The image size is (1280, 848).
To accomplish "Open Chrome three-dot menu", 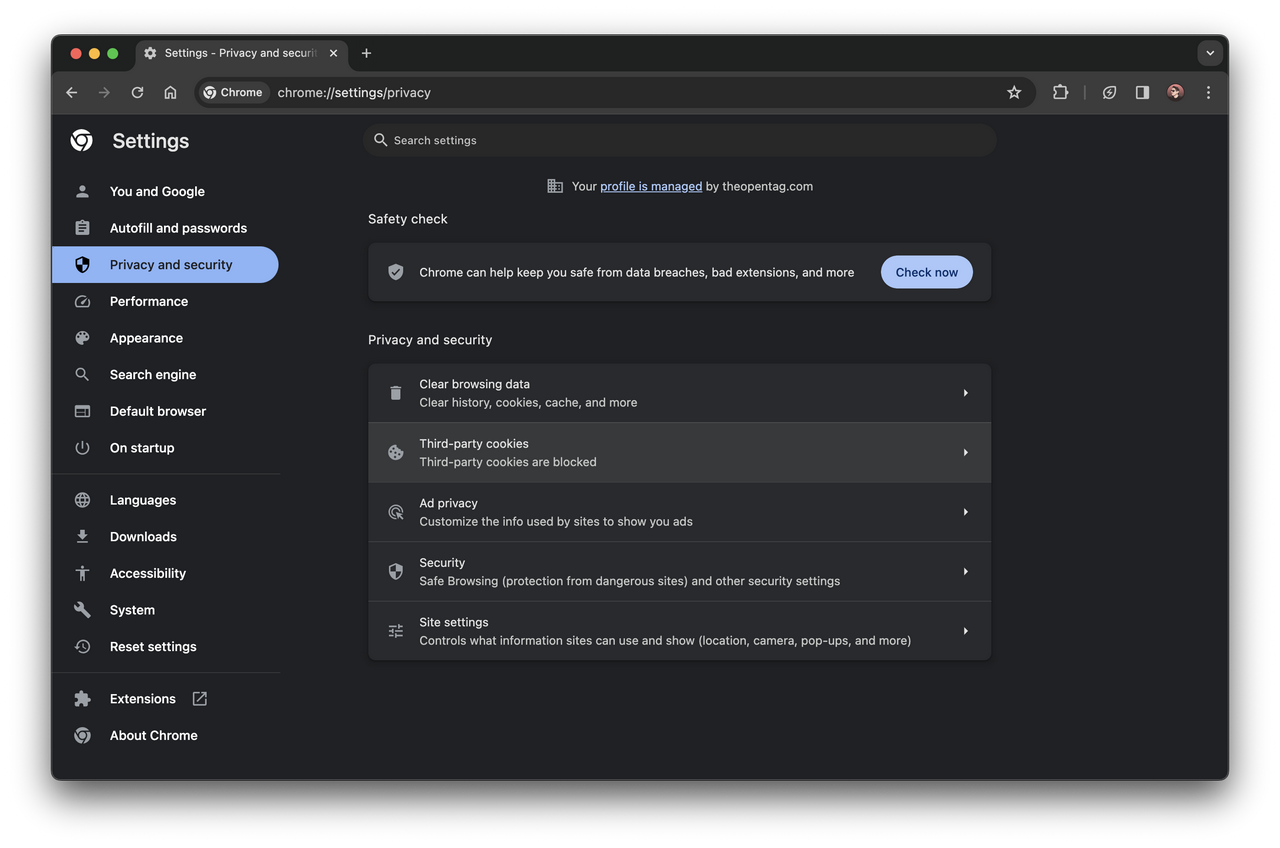I will pos(1208,92).
